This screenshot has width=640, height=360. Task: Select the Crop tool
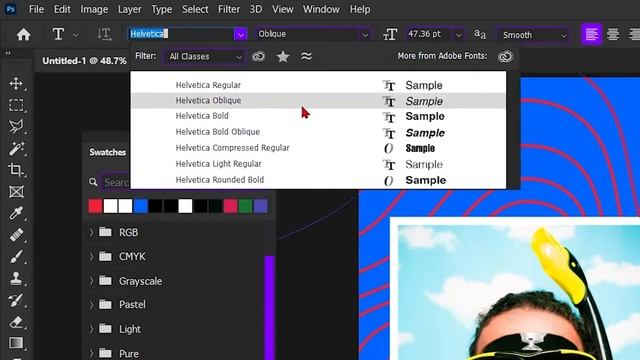pos(16,170)
